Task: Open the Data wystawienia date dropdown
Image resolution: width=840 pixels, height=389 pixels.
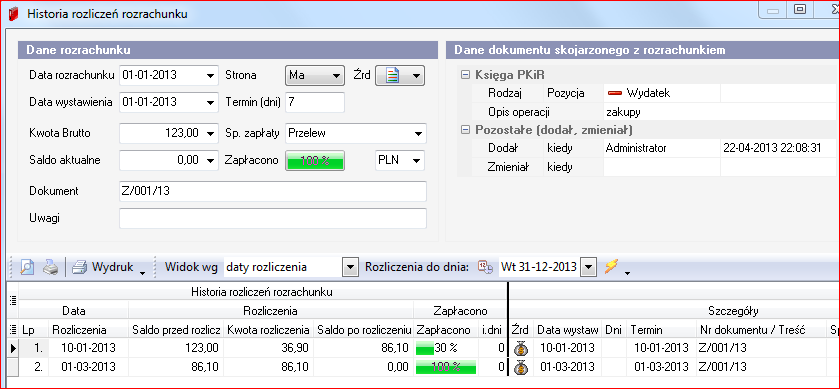Action: coord(211,102)
